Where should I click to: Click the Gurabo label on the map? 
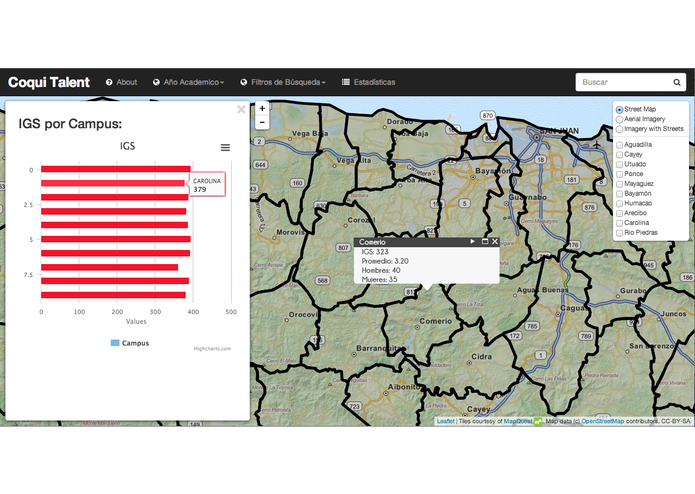pyautogui.click(x=633, y=291)
